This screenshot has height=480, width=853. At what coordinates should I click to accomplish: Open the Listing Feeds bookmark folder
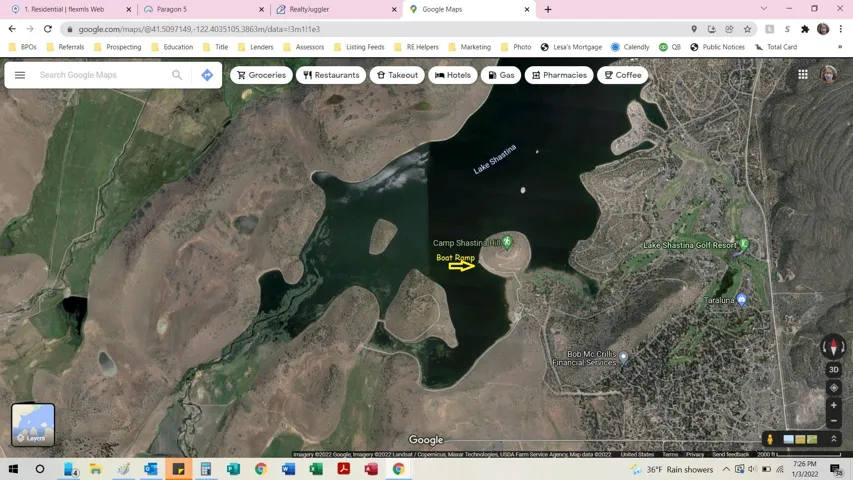(x=359, y=47)
